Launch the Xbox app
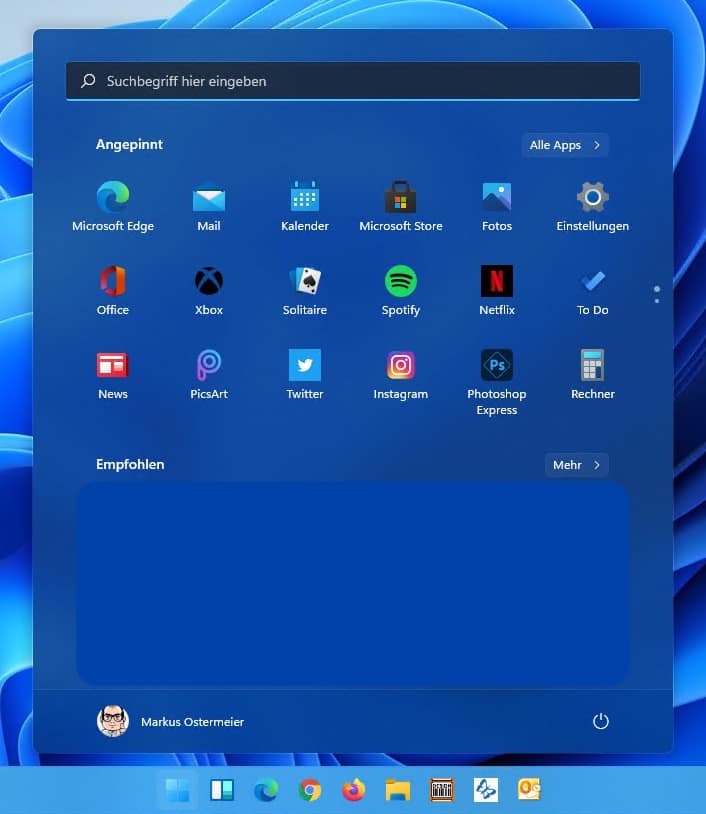The height and width of the screenshot is (814, 706). (x=209, y=282)
